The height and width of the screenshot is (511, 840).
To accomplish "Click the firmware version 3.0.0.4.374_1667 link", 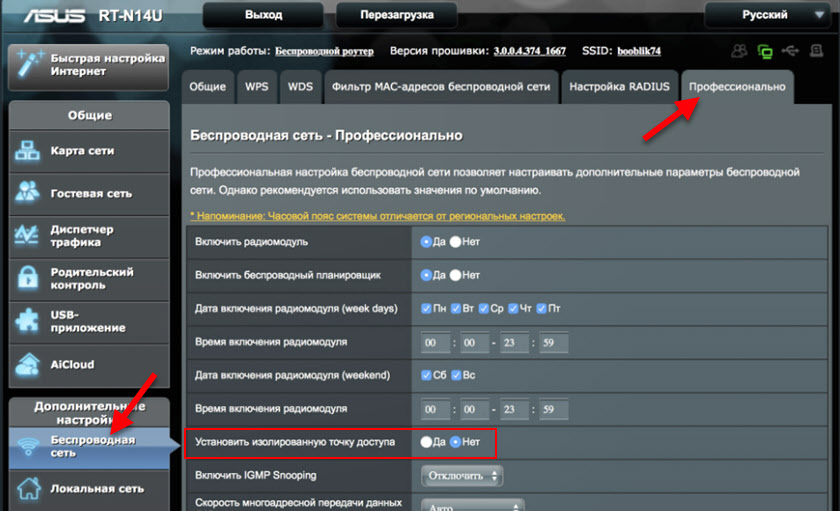I will pos(529,50).
